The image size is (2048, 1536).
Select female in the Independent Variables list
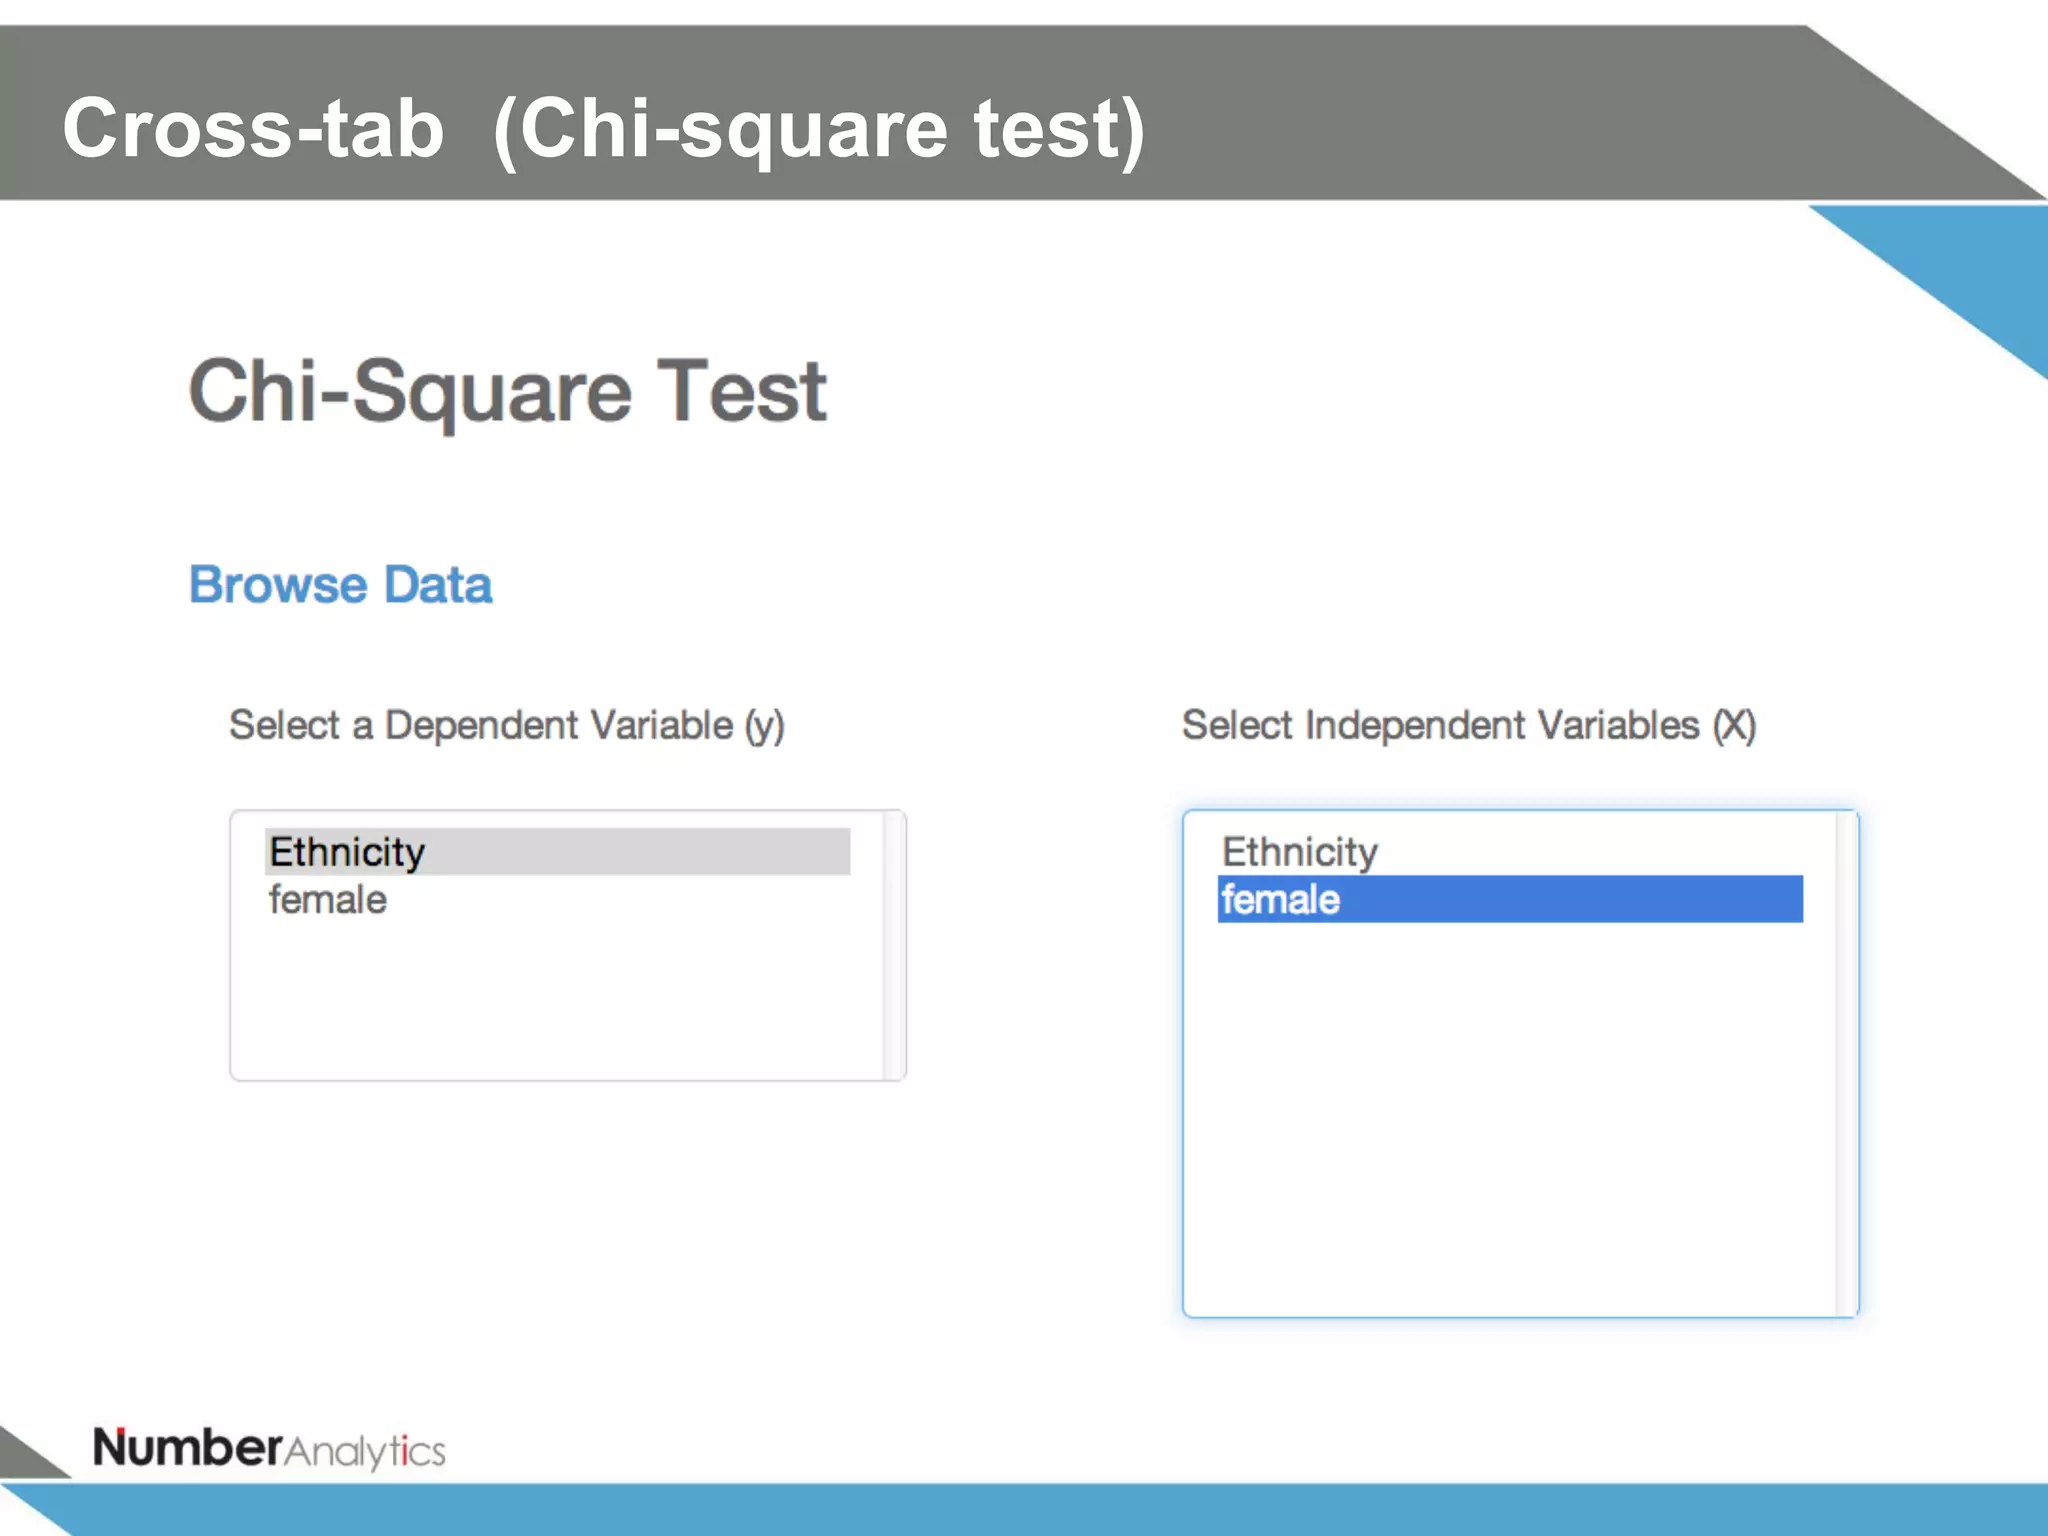pyautogui.click(x=1510, y=899)
